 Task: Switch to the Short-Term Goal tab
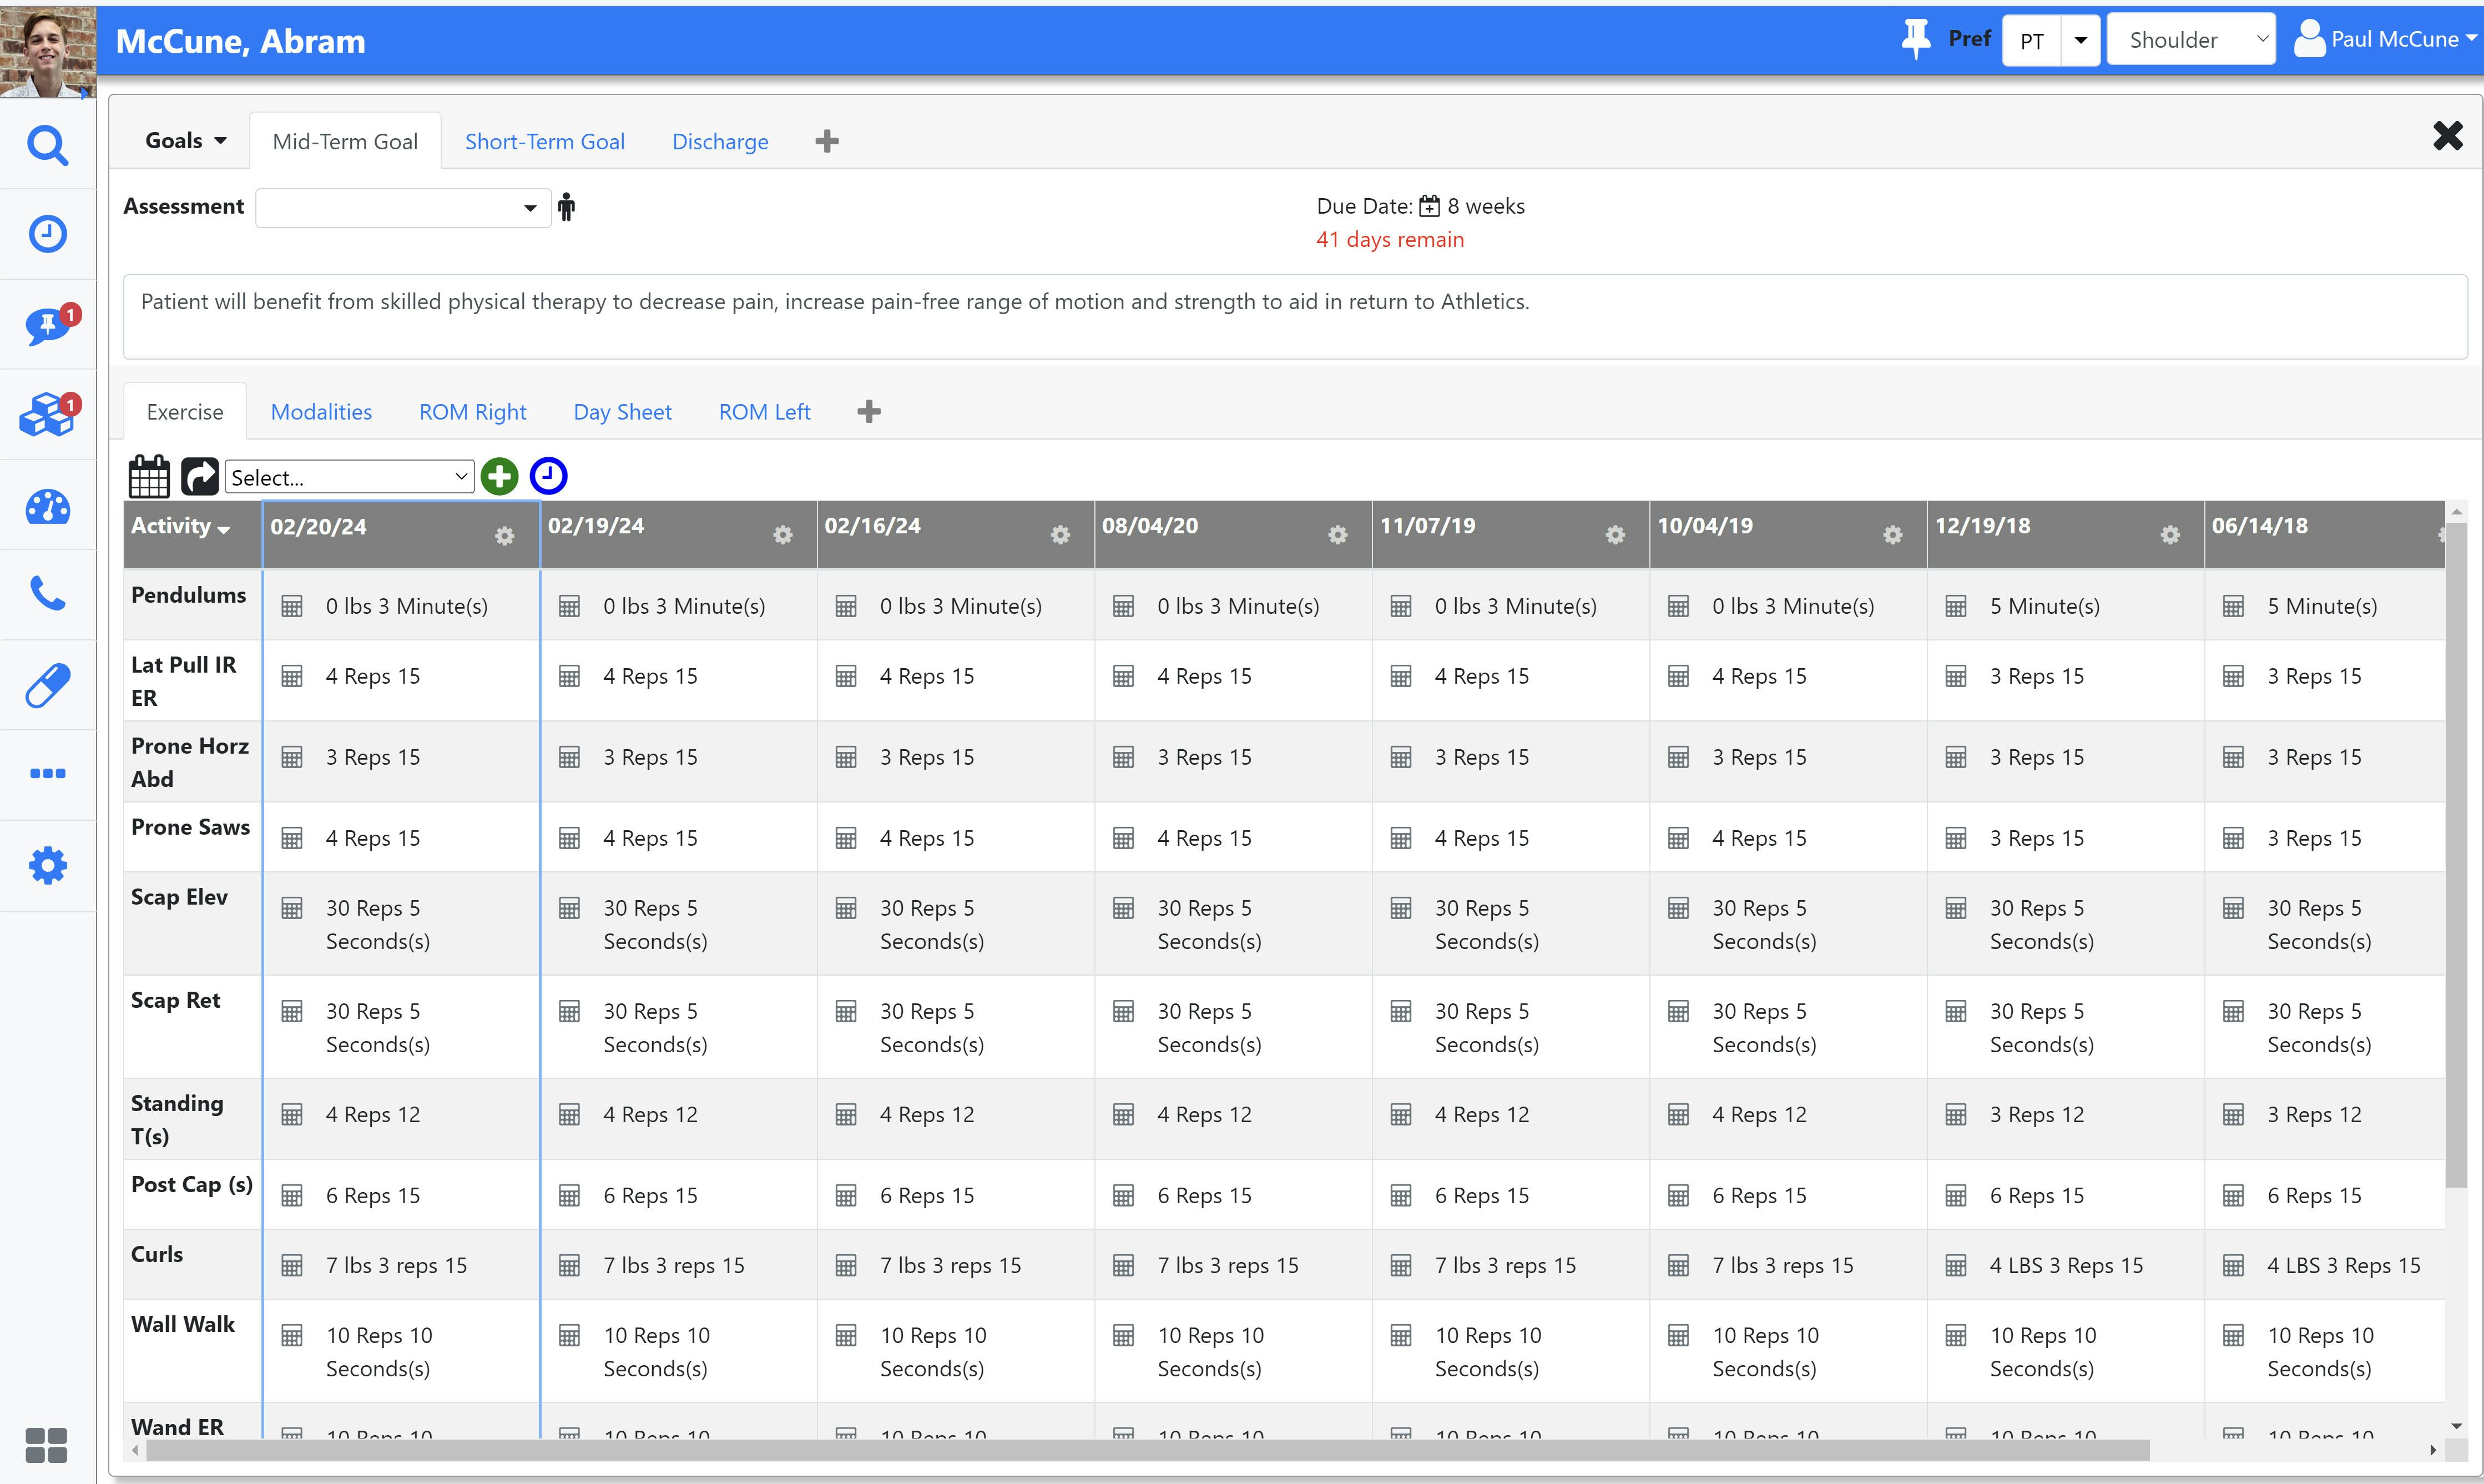coord(544,142)
